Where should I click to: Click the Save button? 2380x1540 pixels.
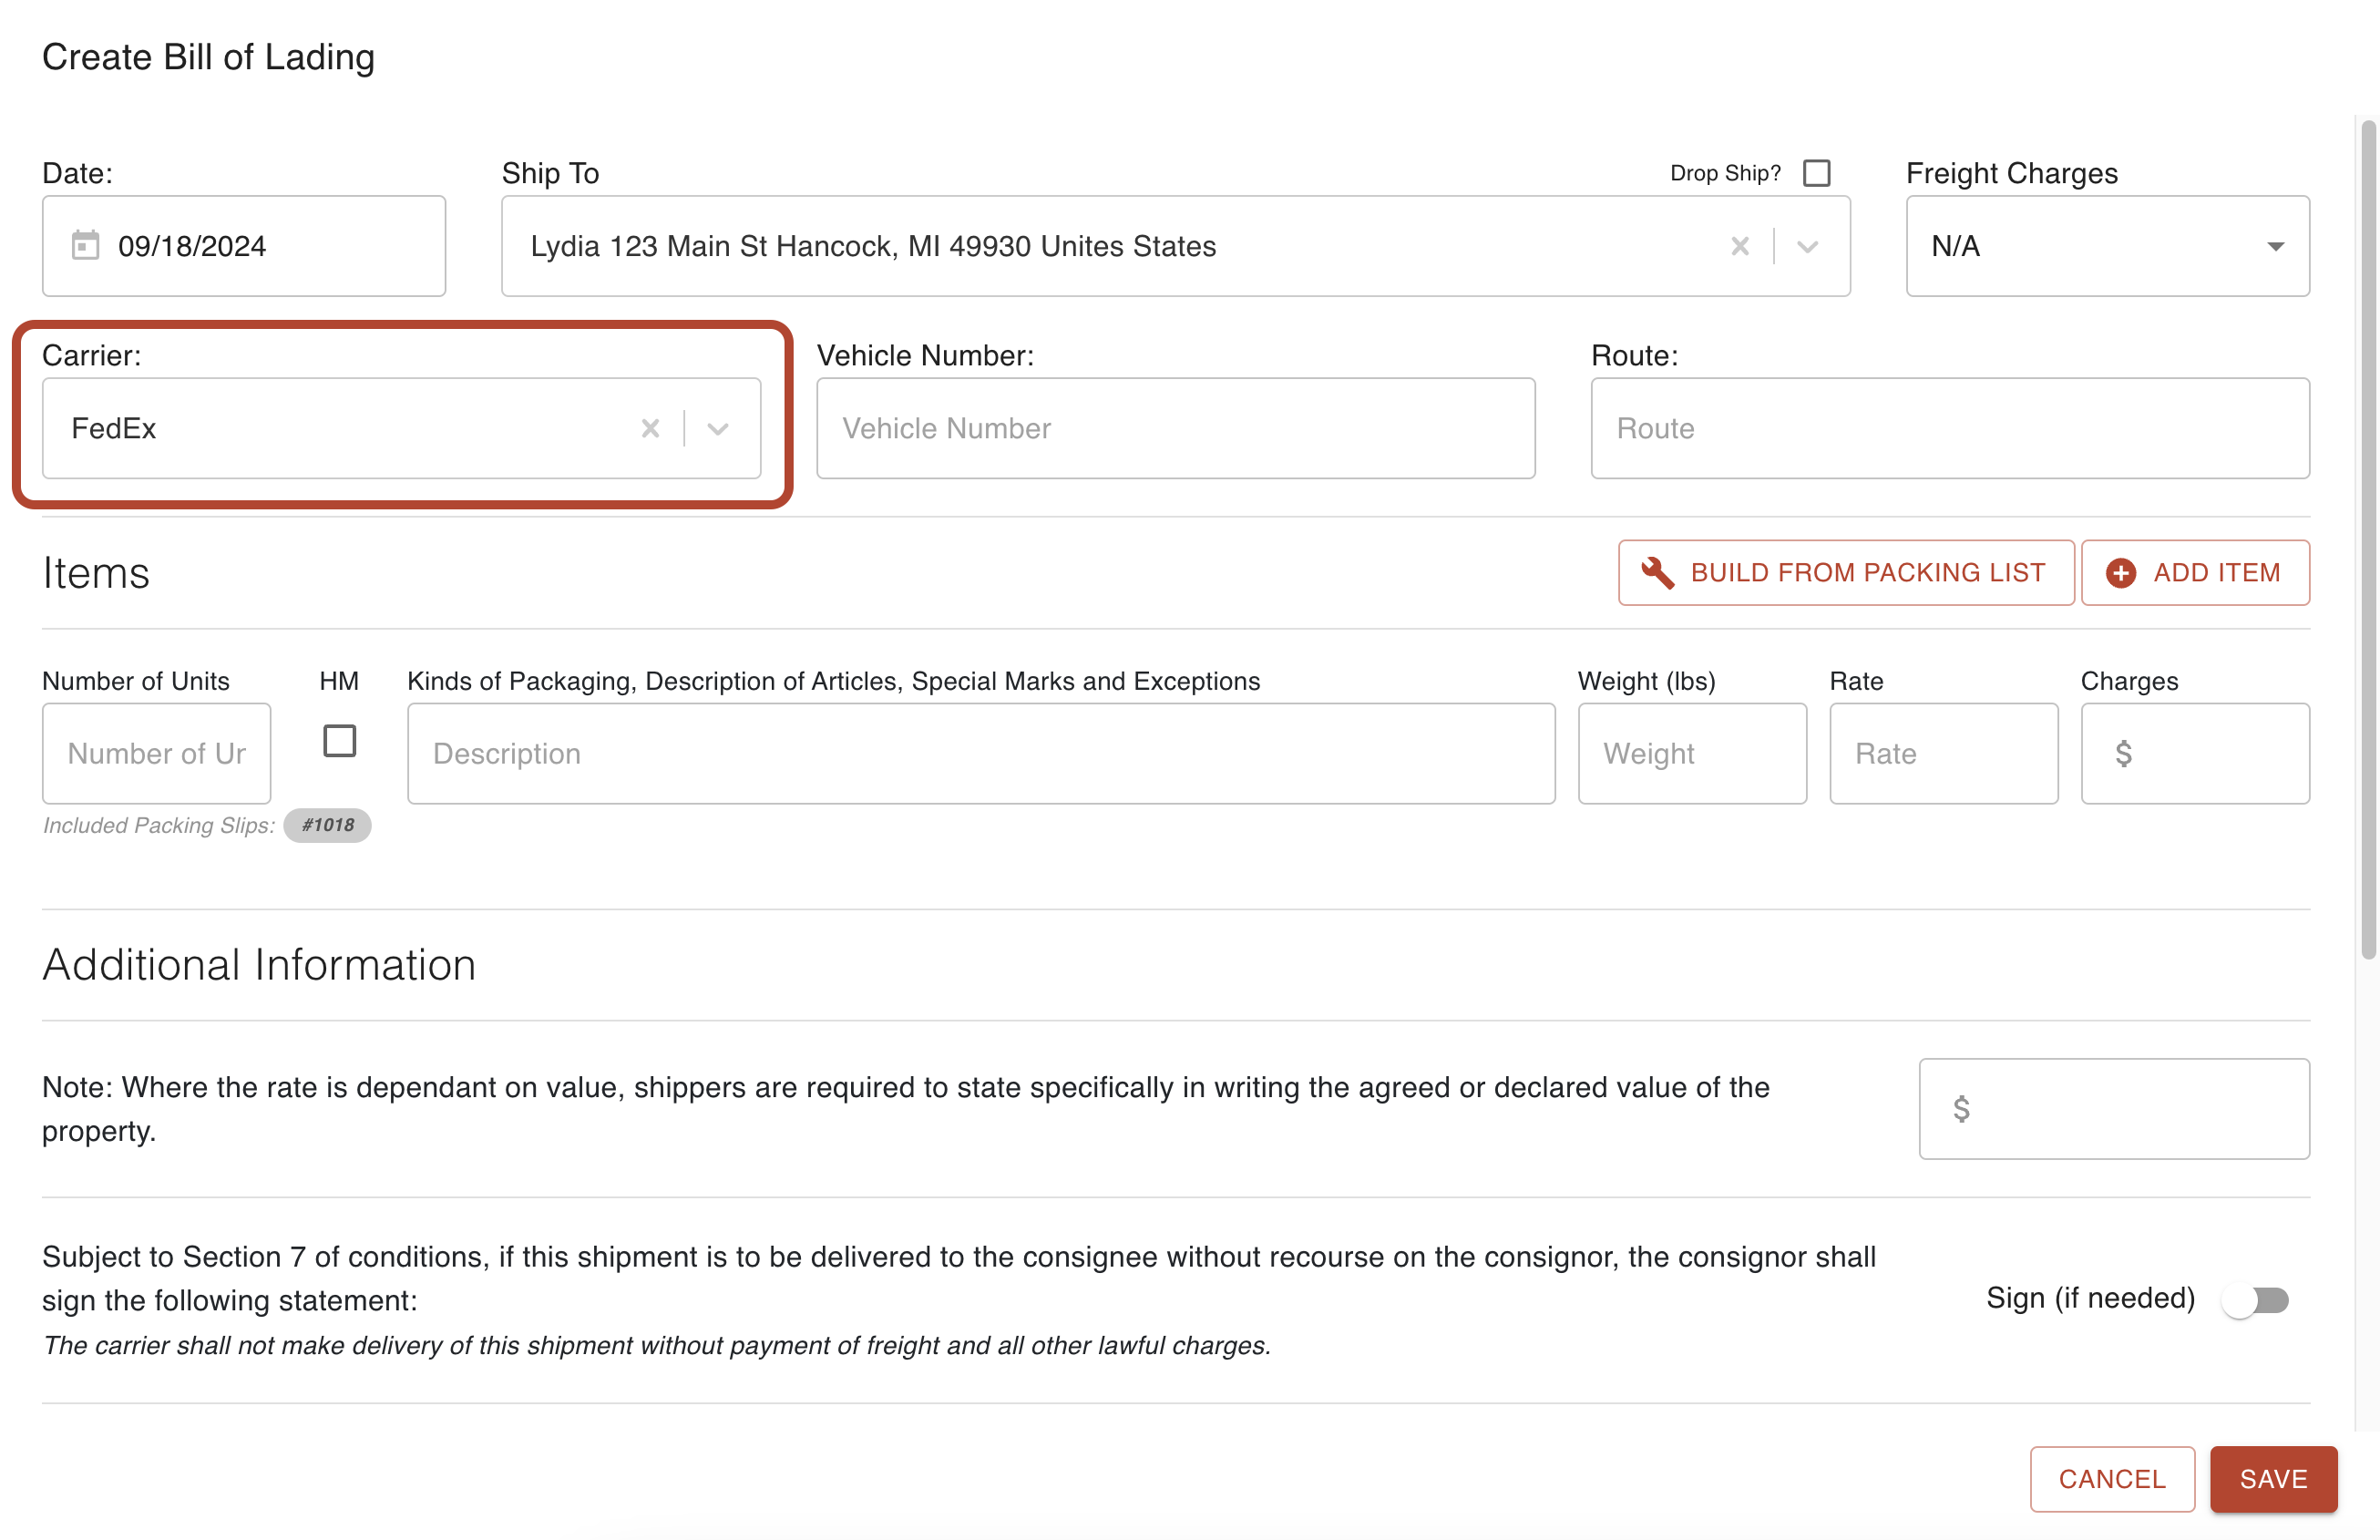pos(2272,1477)
